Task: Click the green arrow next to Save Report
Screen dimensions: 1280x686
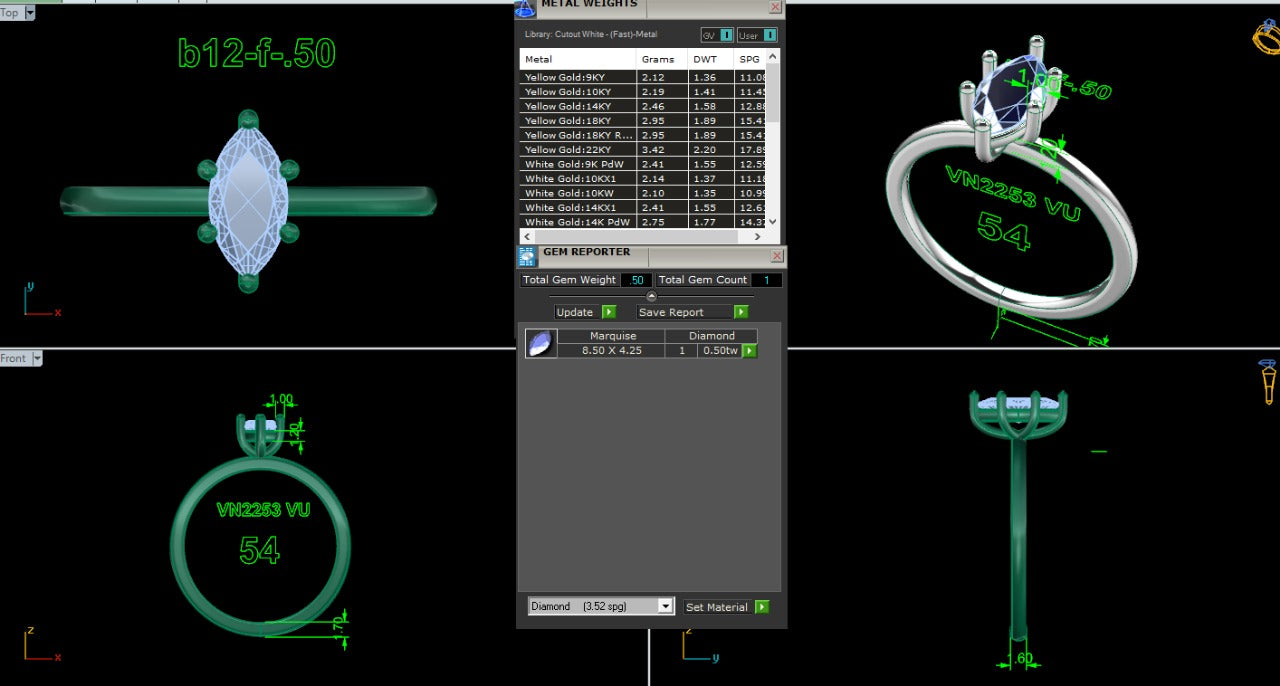Action: (741, 312)
